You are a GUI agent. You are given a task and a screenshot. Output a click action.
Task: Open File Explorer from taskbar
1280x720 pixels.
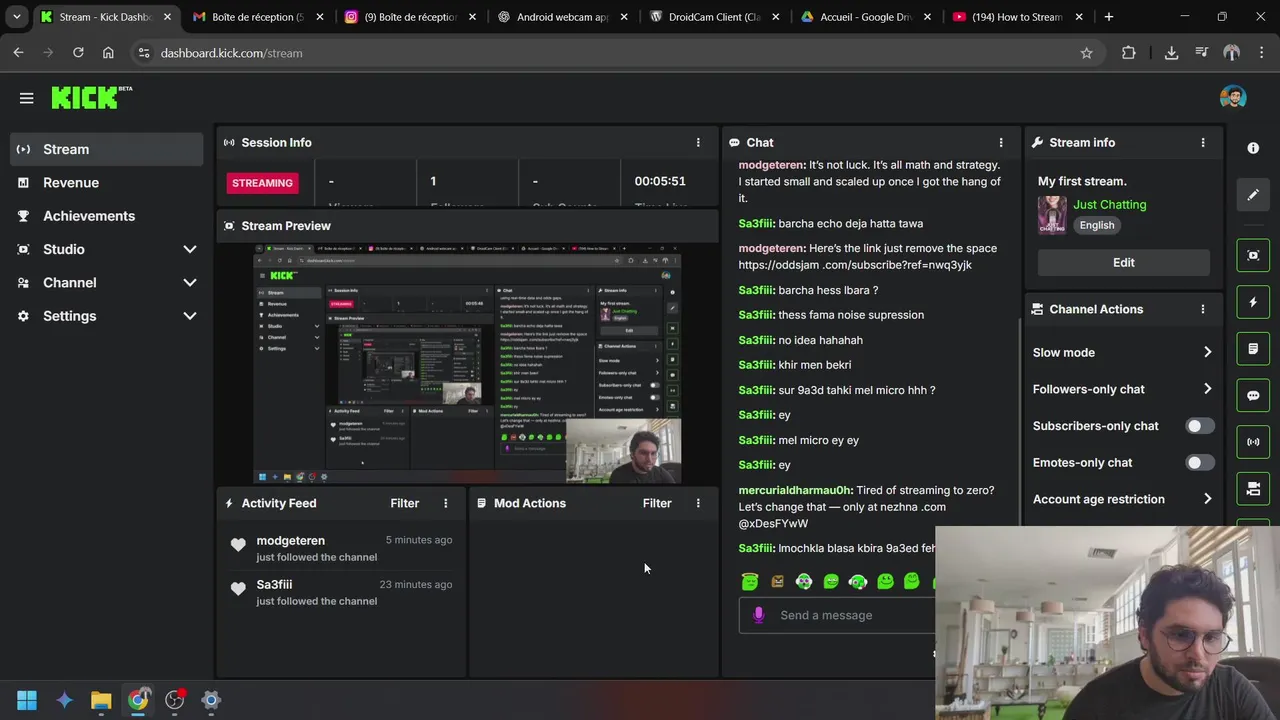pos(101,700)
